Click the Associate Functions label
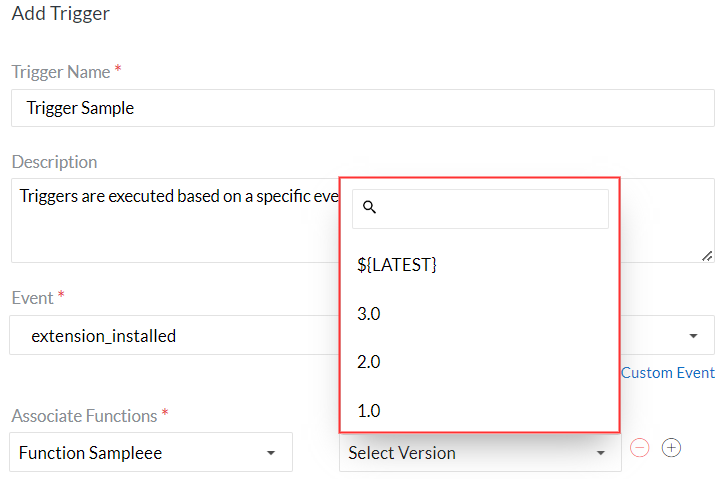Viewport: 725px width, 479px height. point(84,415)
